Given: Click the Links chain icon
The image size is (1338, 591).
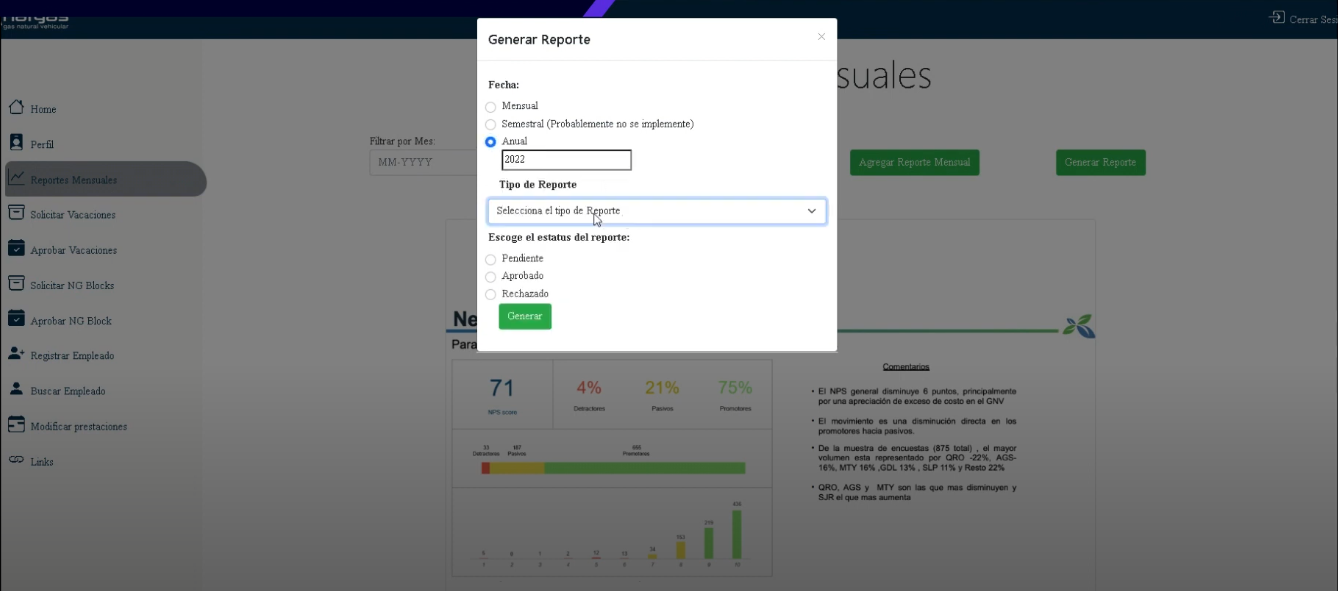Looking at the screenshot, I should click(16, 461).
